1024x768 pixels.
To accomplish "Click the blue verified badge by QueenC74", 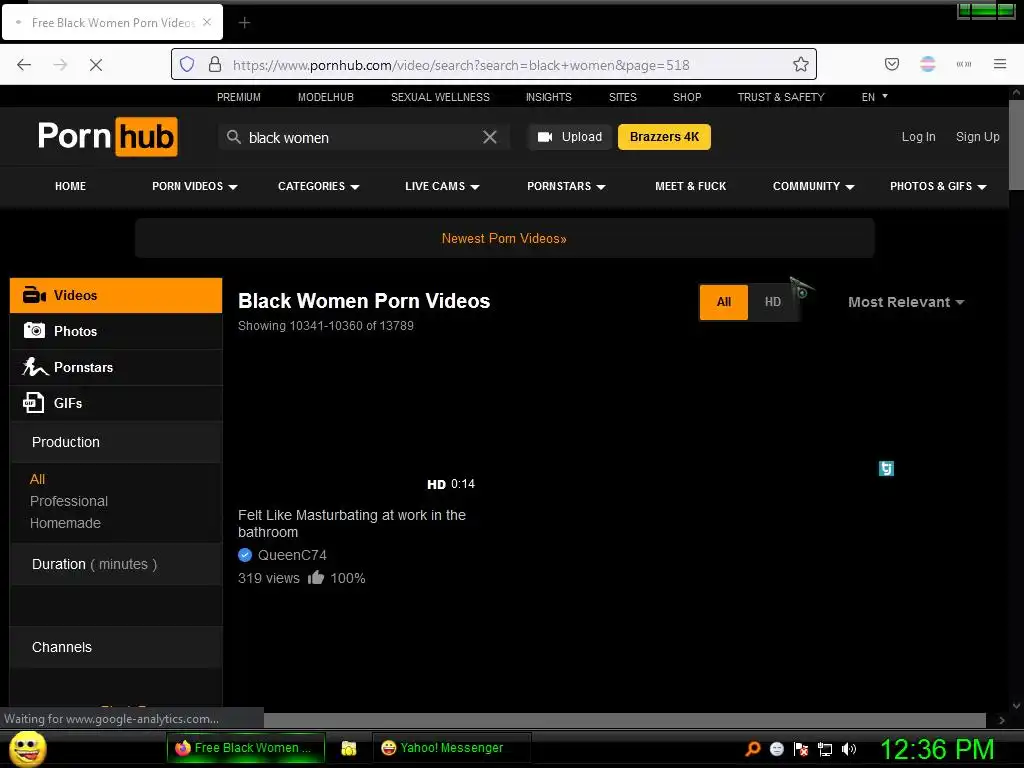I will (245, 555).
